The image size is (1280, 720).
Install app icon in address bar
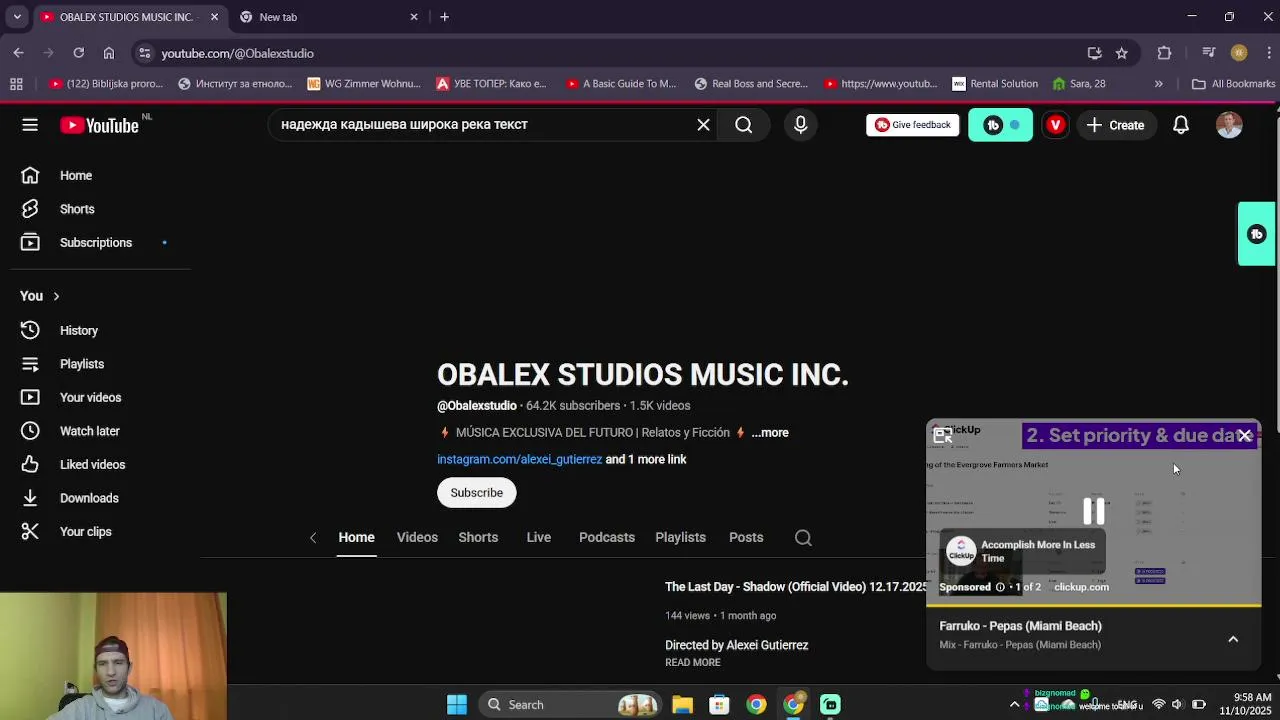pyautogui.click(x=1094, y=53)
